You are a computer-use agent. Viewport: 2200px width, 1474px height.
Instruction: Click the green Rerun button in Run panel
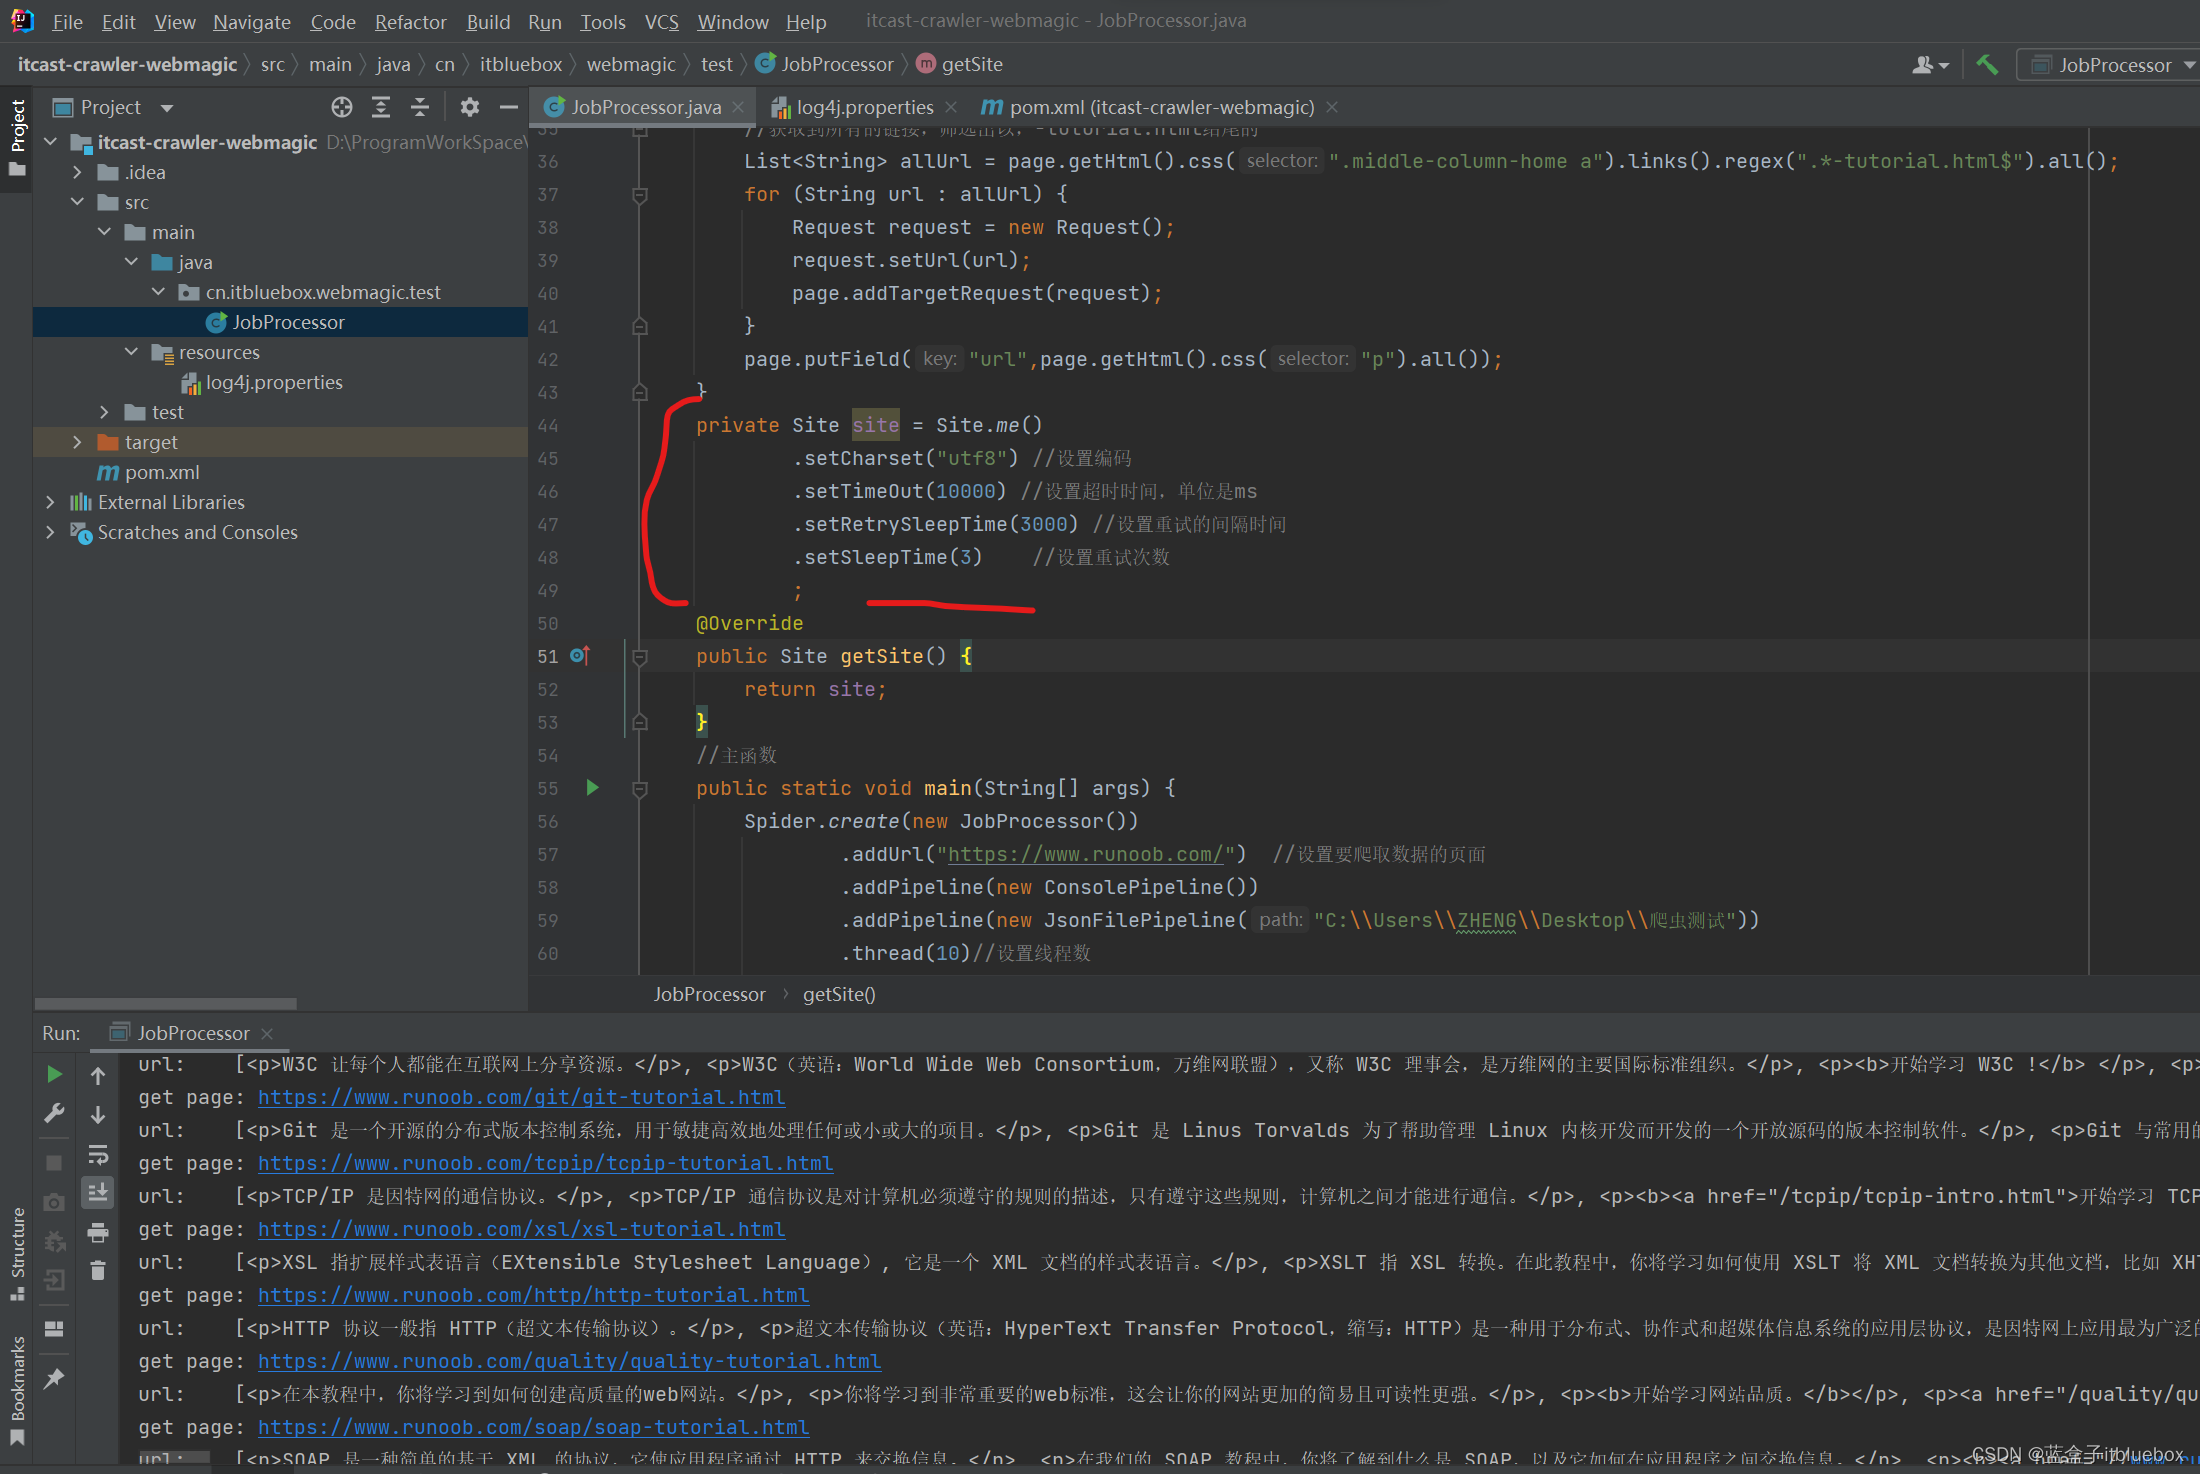(x=55, y=1074)
